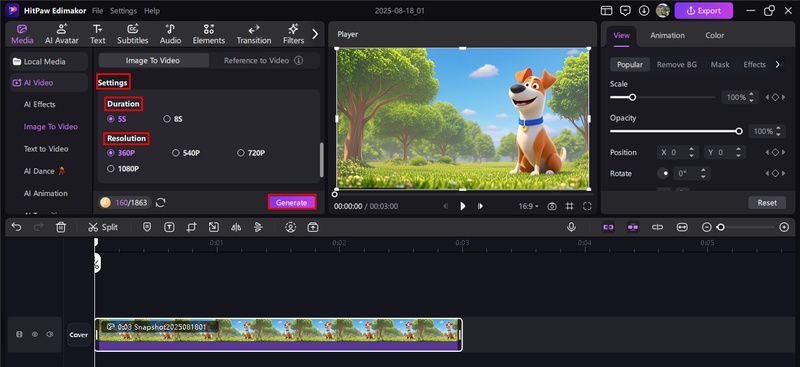
Task: Select Local Media in sidebar
Action: click(49, 62)
